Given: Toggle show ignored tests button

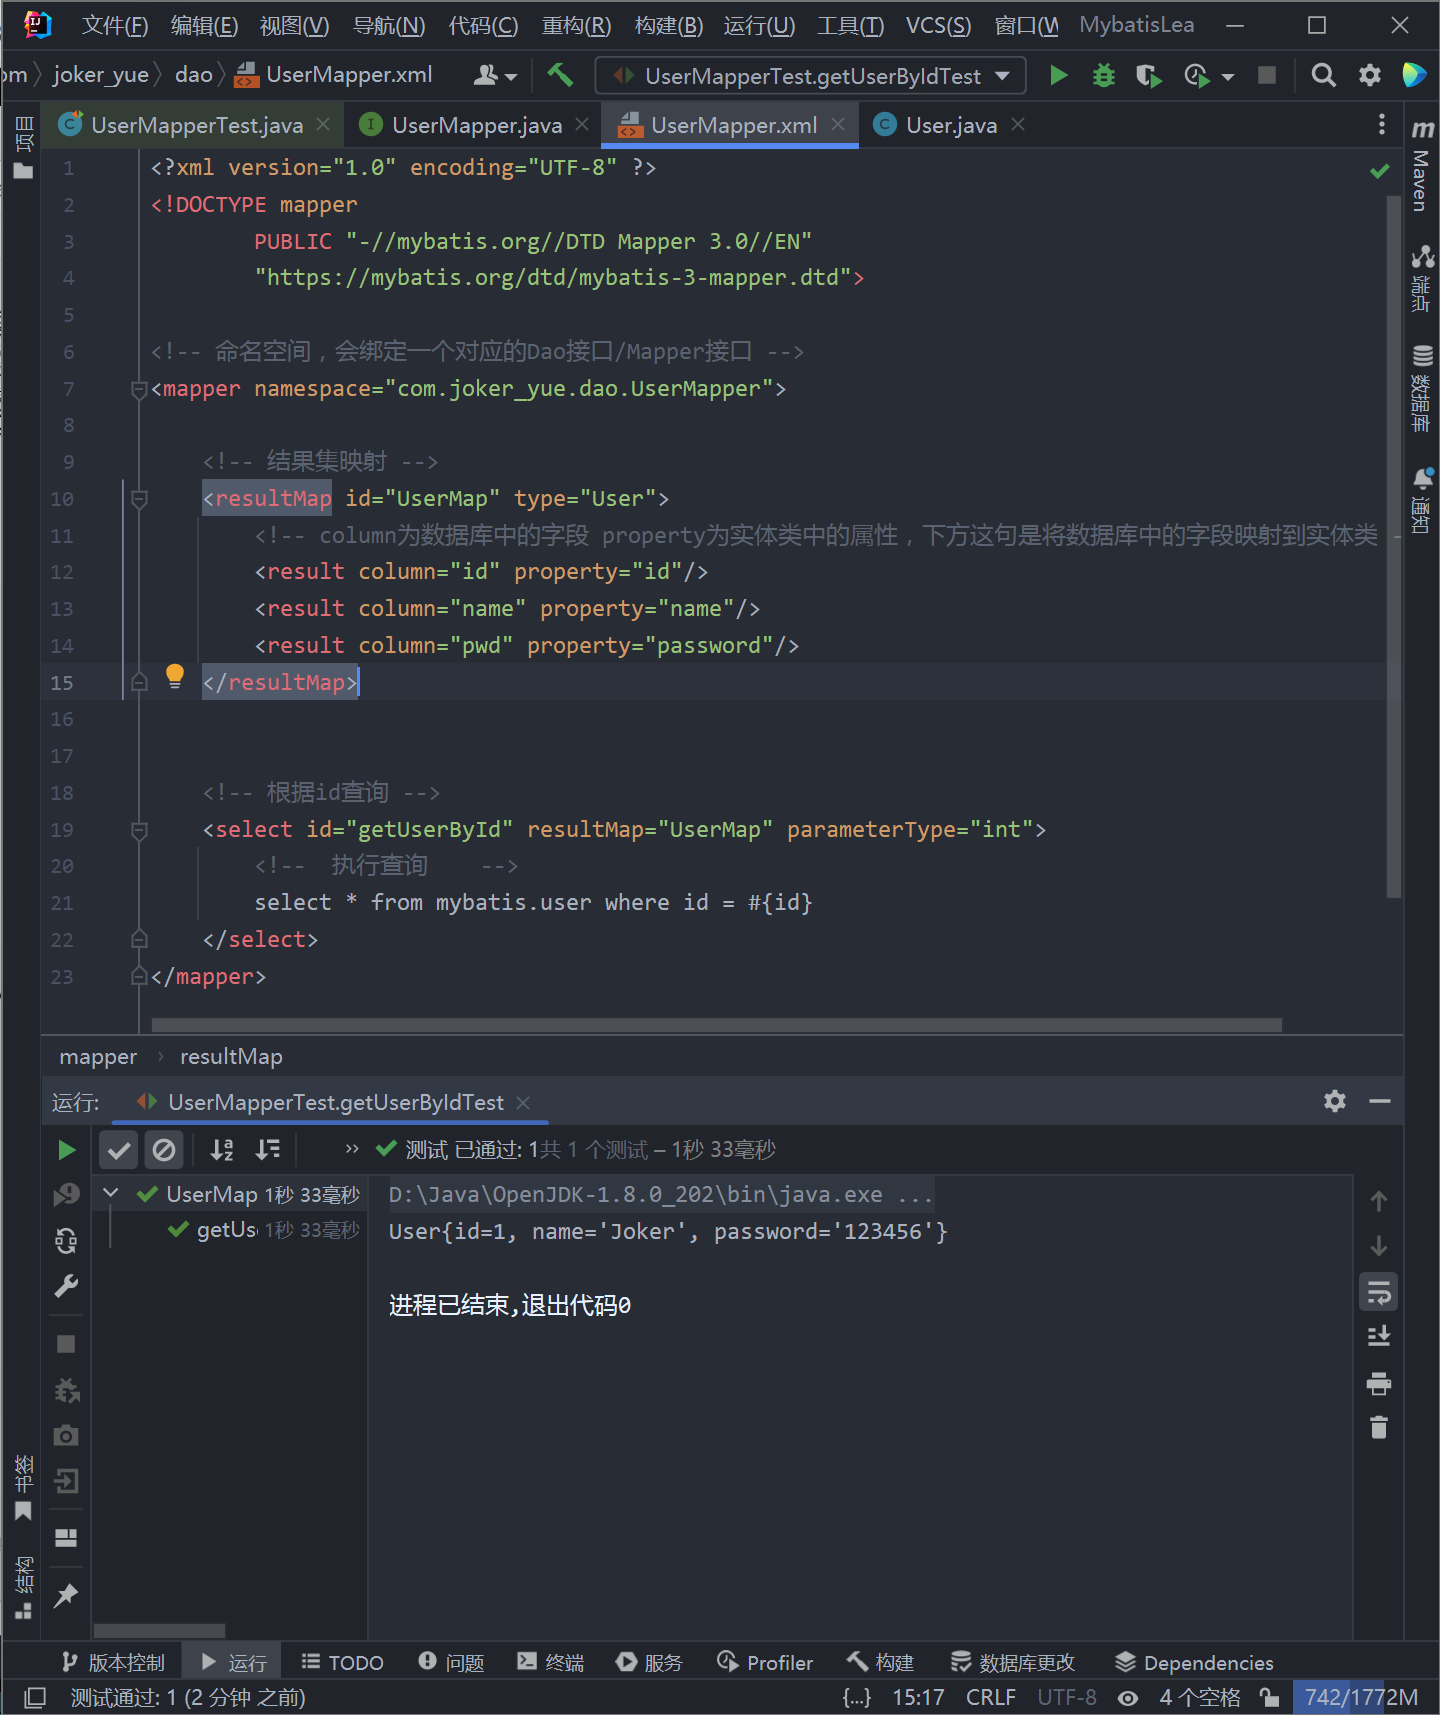Looking at the screenshot, I should pos(164,1150).
